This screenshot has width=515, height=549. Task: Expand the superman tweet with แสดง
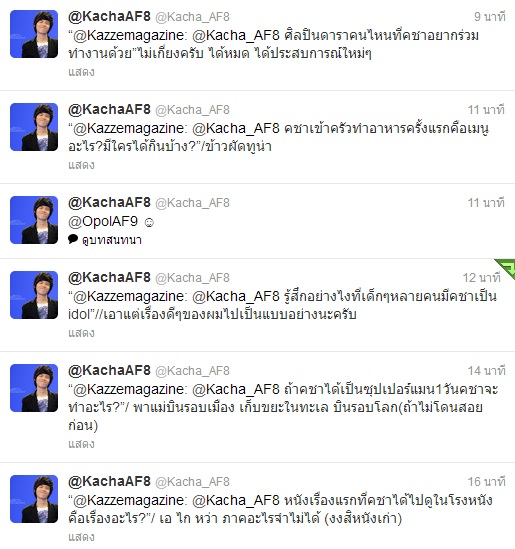[x=81, y=444]
